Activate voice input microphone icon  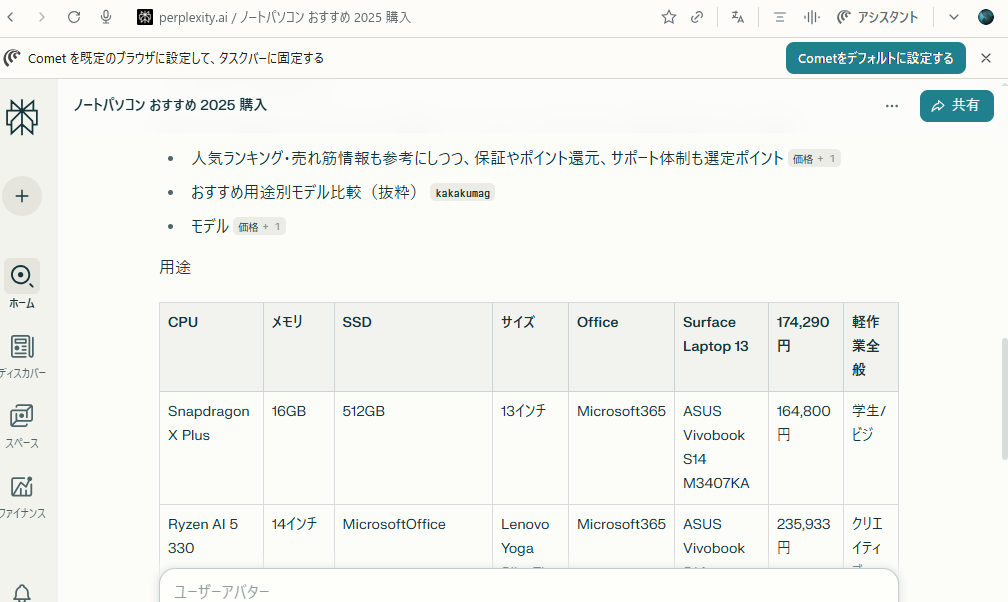click(106, 17)
